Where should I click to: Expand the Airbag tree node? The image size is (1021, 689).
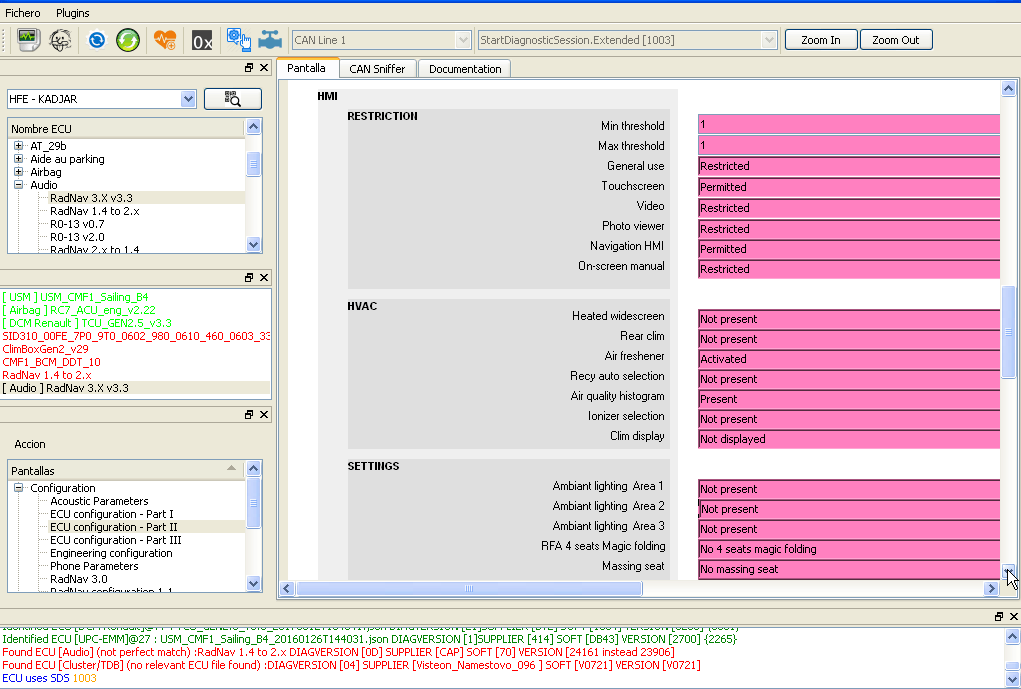point(18,172)
